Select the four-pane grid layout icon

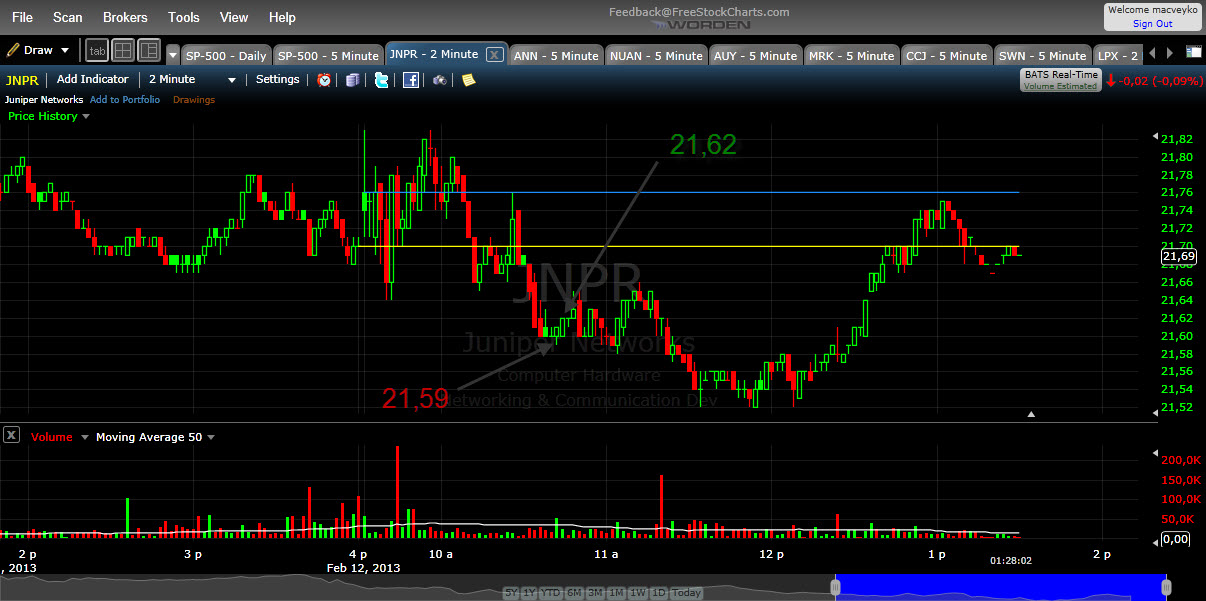[x=123, y=50]
